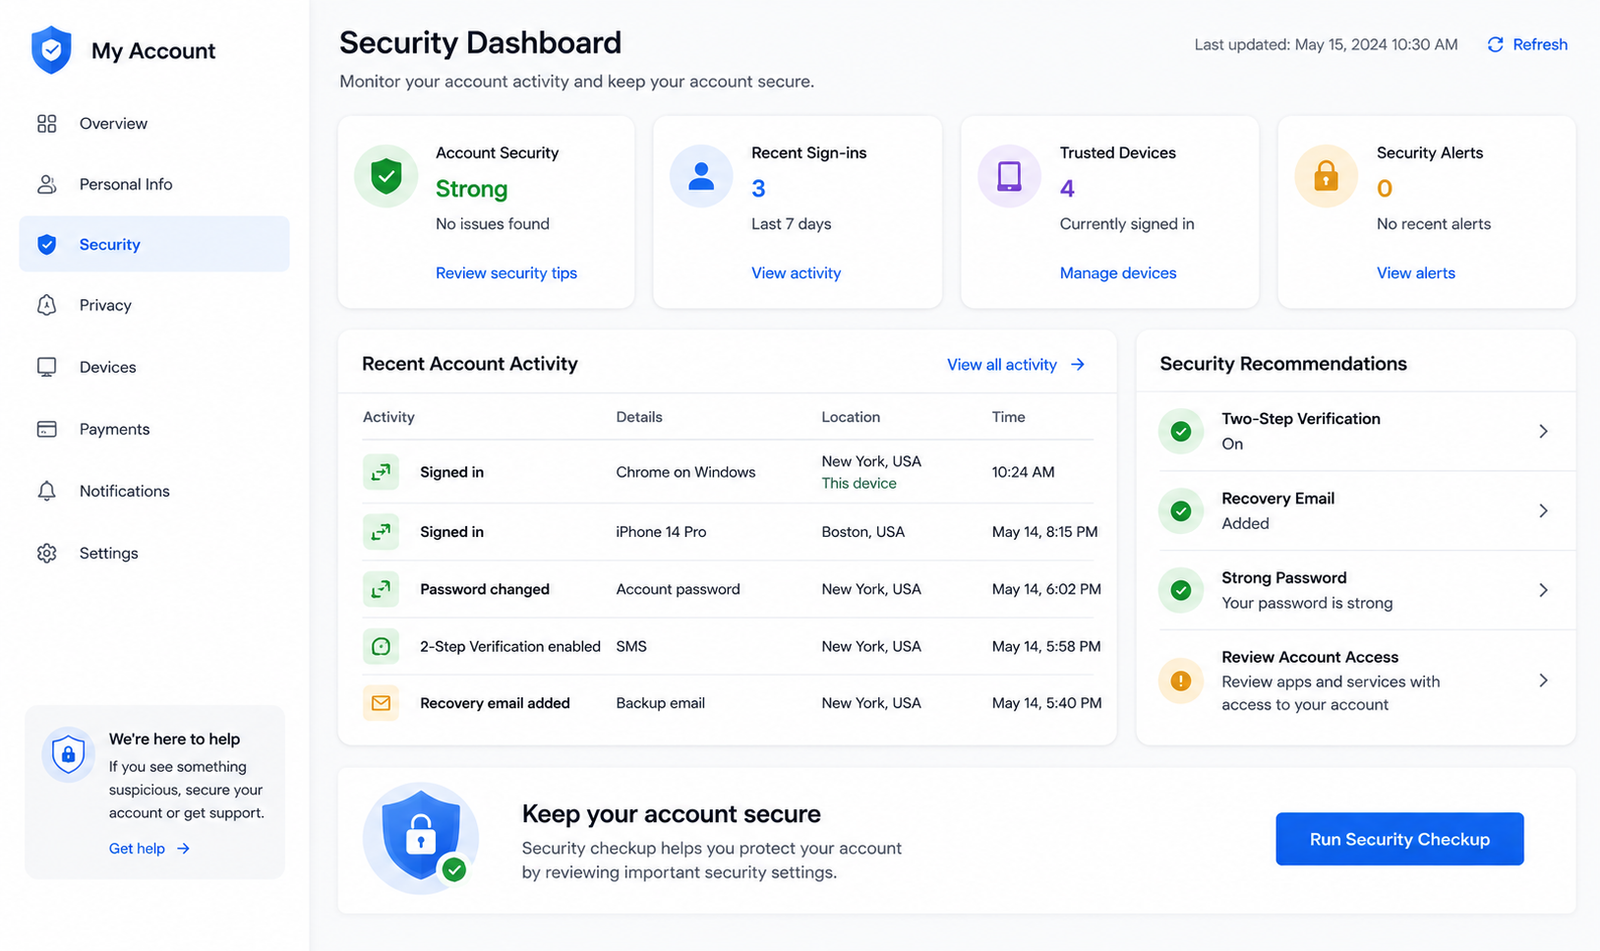This screenshot has width=1600, height=951.
Task: Click the Get help link
Action: click(x=149, y=848)
